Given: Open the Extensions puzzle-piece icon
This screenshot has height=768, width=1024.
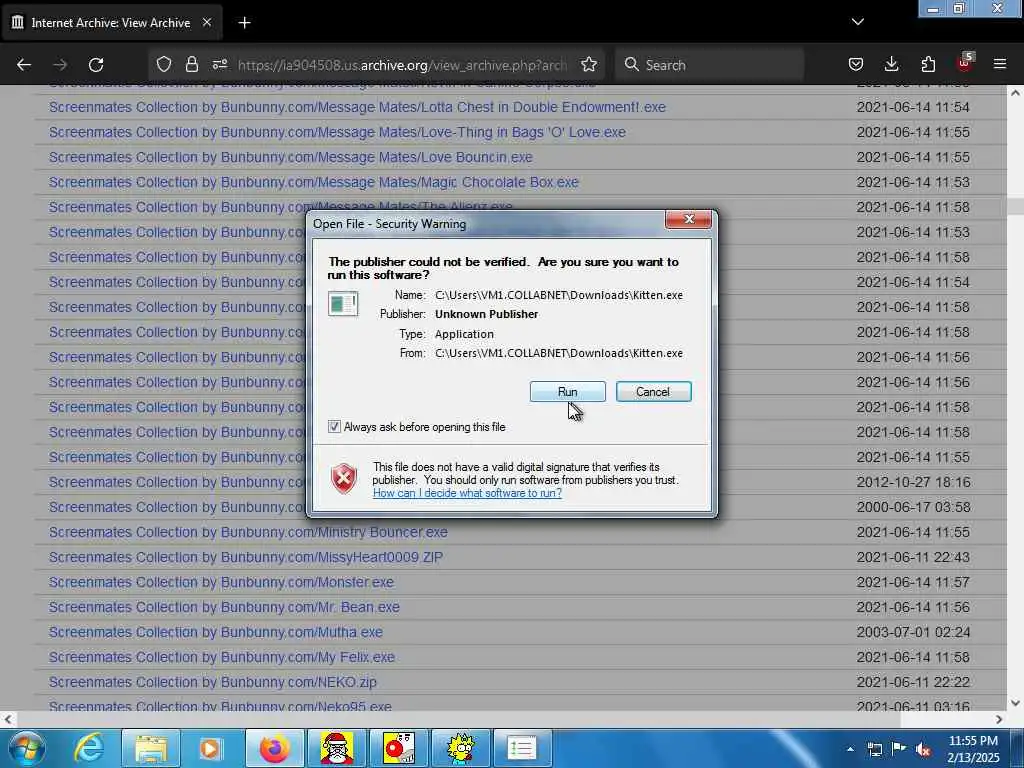Looking at the screenshot, I should point(928,65).
